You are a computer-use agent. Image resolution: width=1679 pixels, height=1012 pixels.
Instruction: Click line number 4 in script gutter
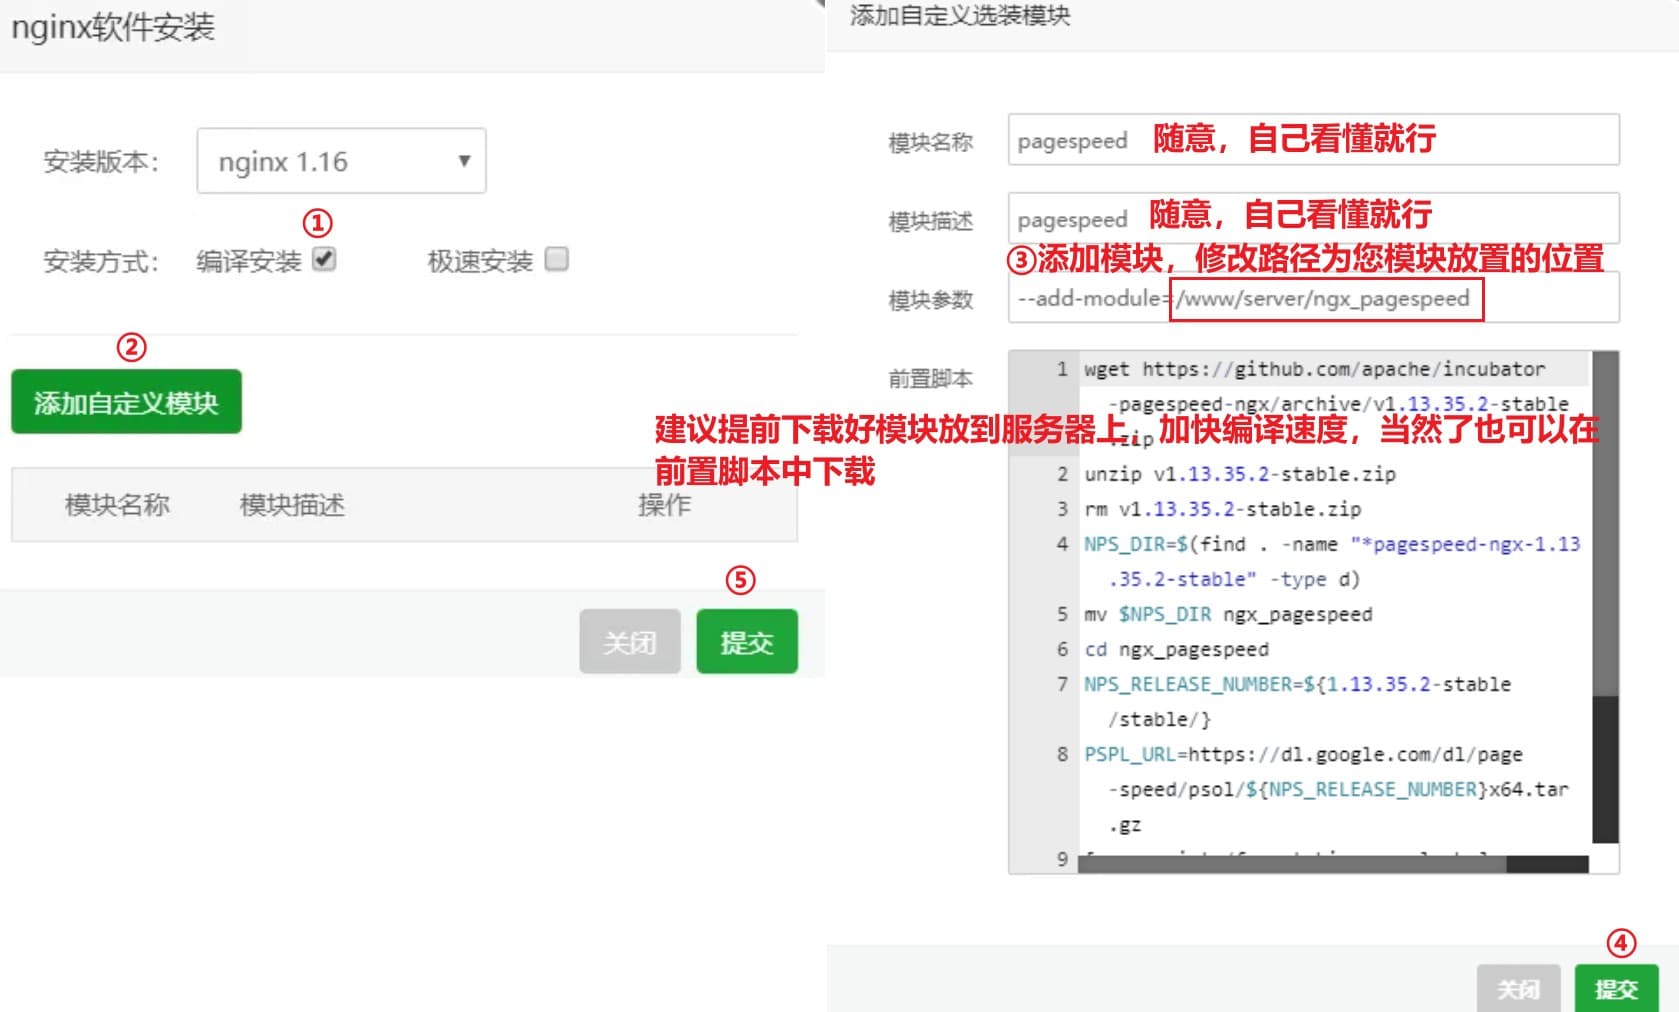[1062, 544]
